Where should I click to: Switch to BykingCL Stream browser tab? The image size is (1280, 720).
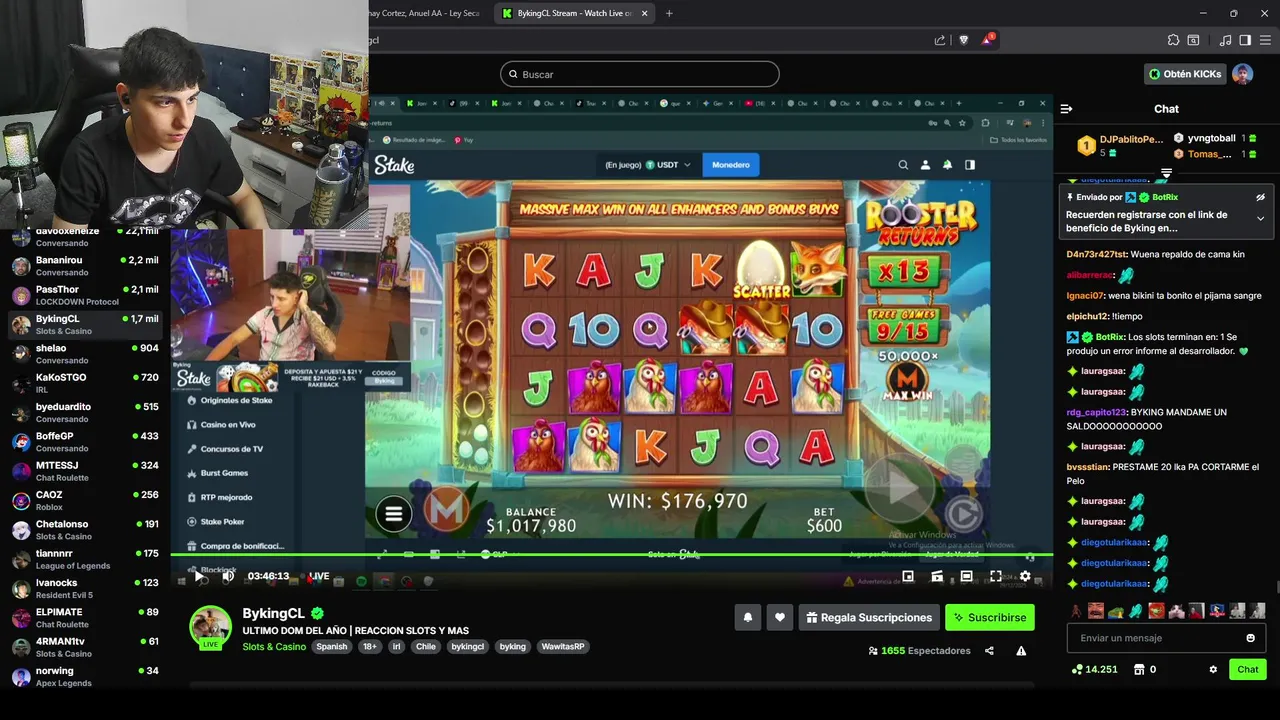click(574, 13)
